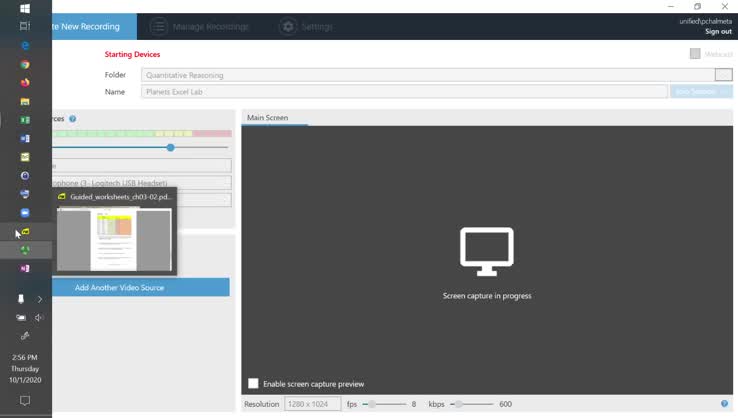Image resolution: width=738 pixels, height=418 pixels.
Task: Open Firefox from the taskbar
Action: (x=25, y=83)
